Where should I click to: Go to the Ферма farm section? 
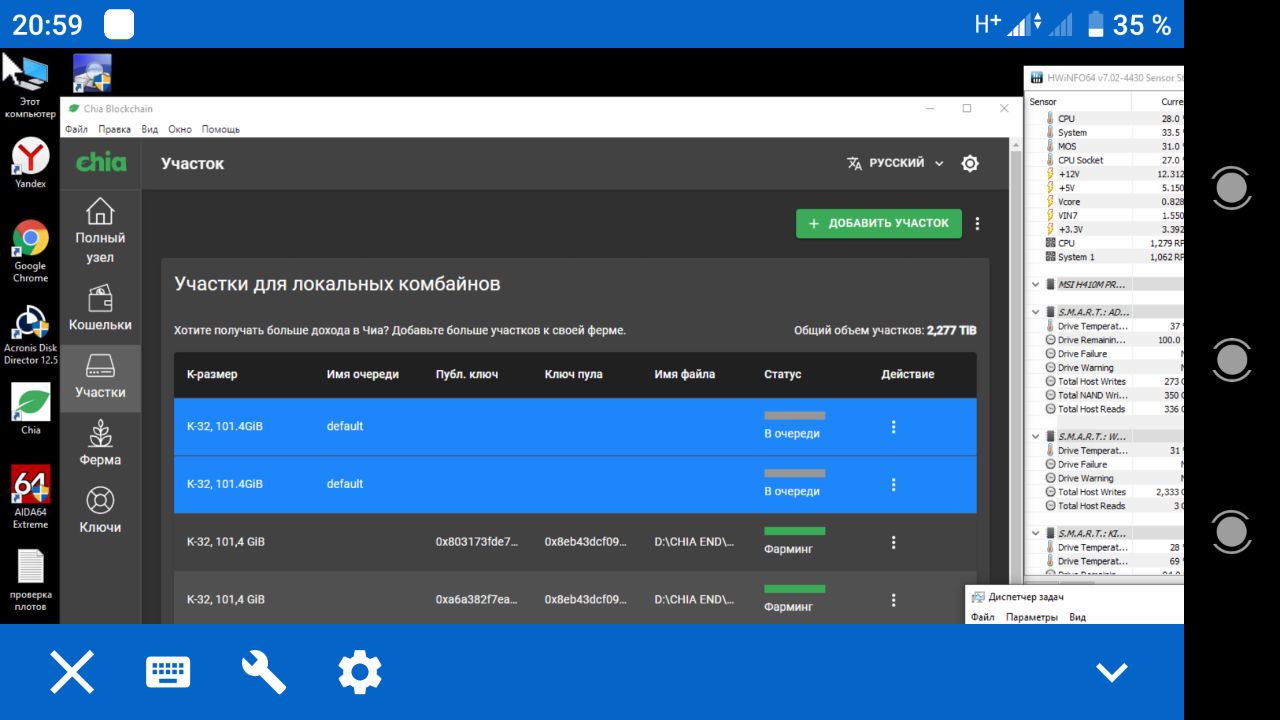(100, 444)
